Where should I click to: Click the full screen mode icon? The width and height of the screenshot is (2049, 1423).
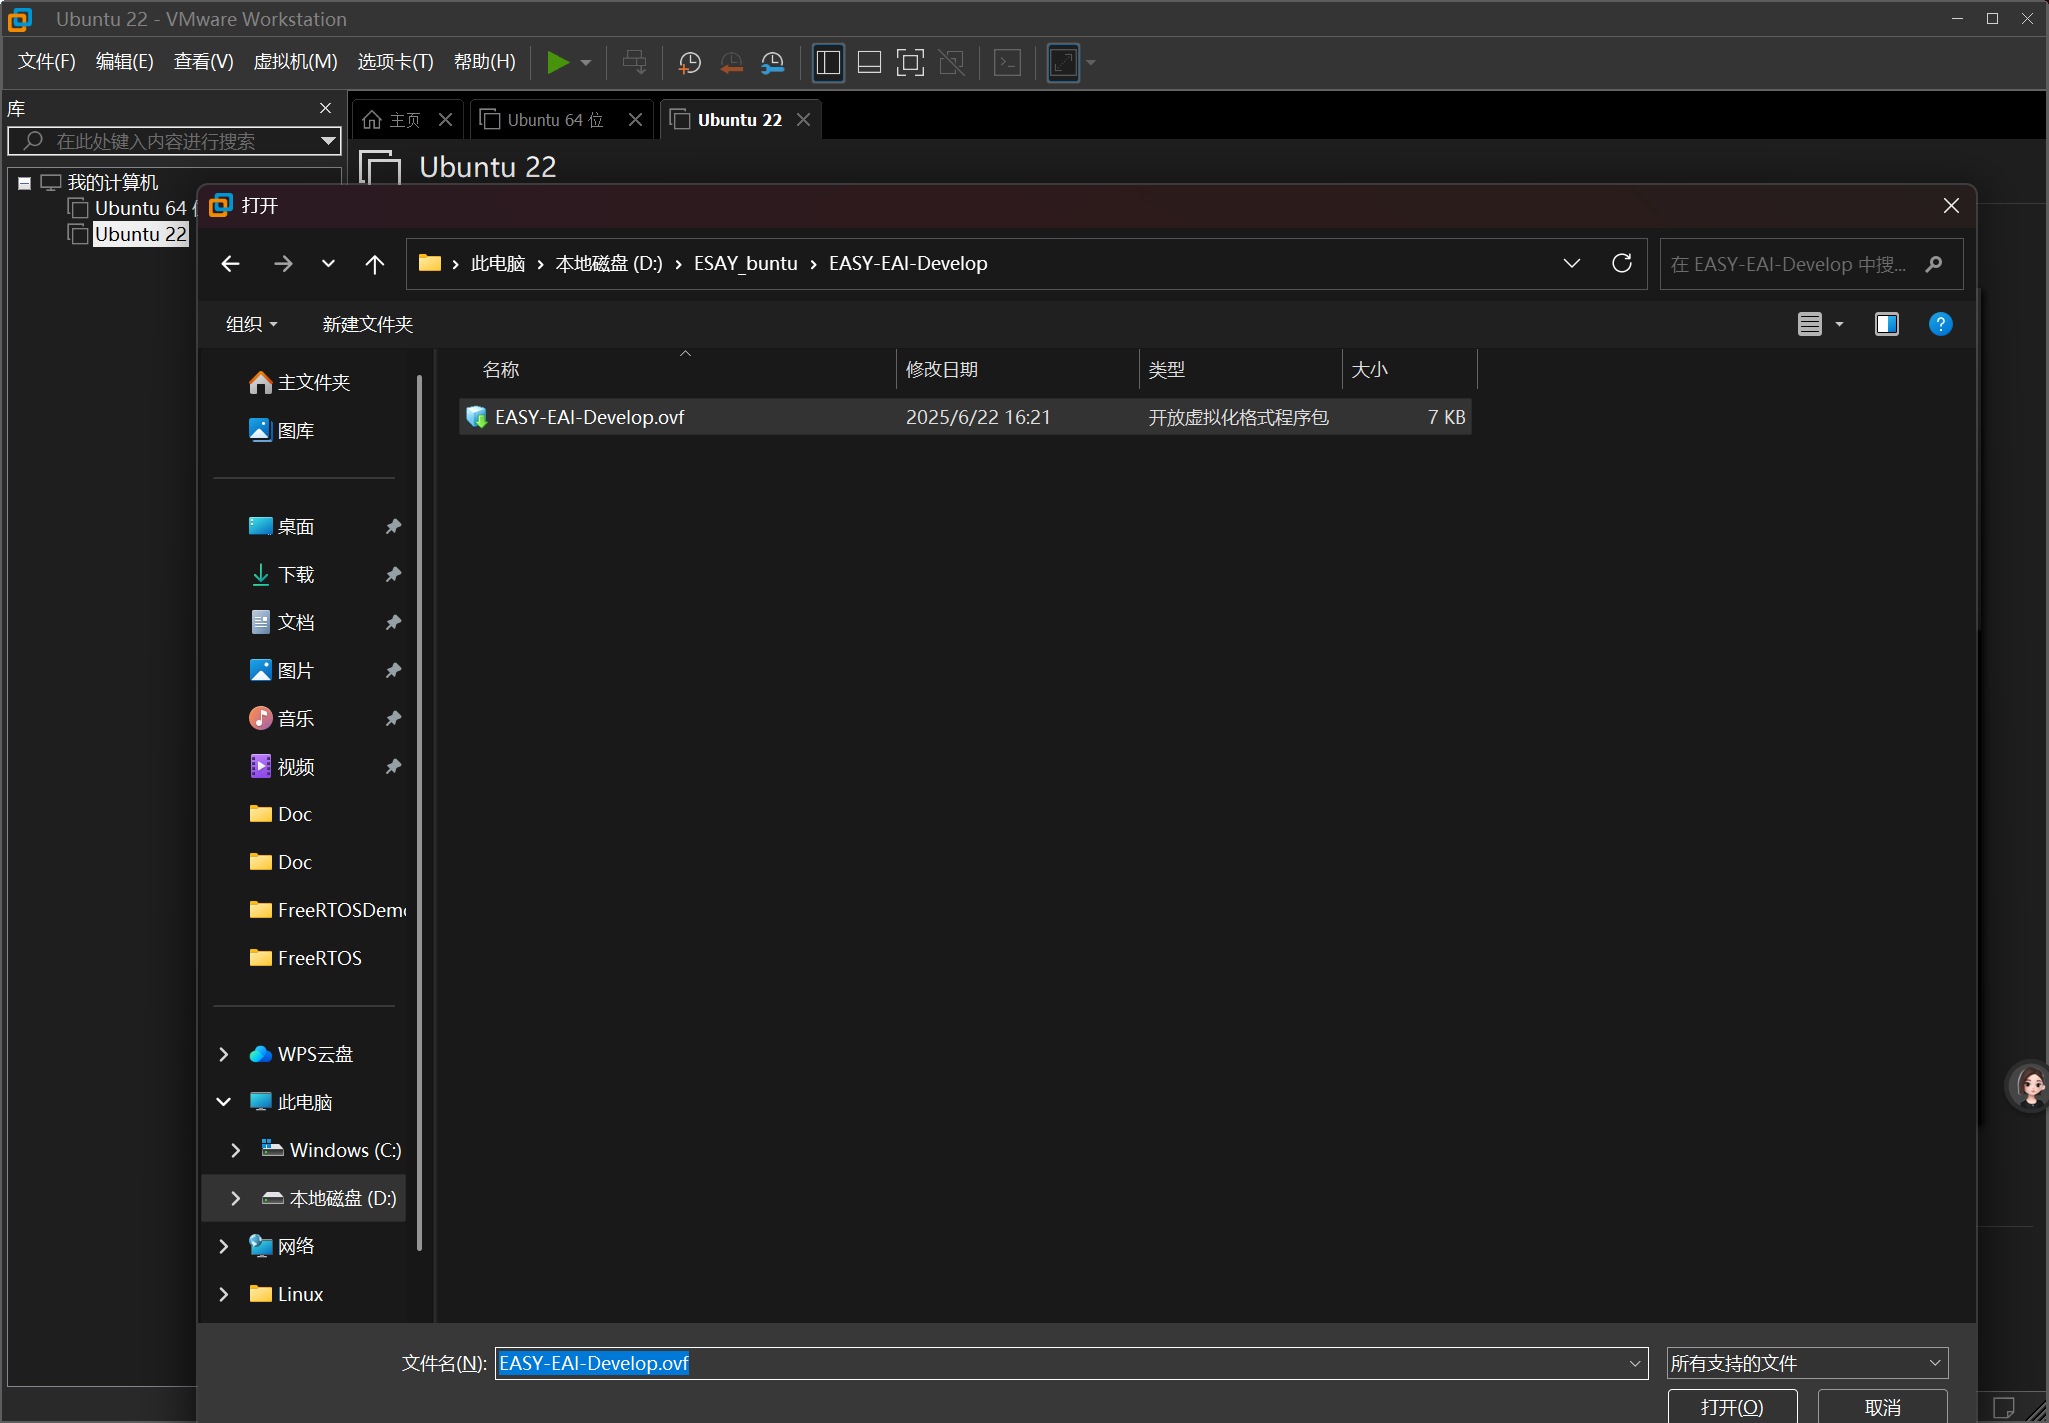click(909, 63)
